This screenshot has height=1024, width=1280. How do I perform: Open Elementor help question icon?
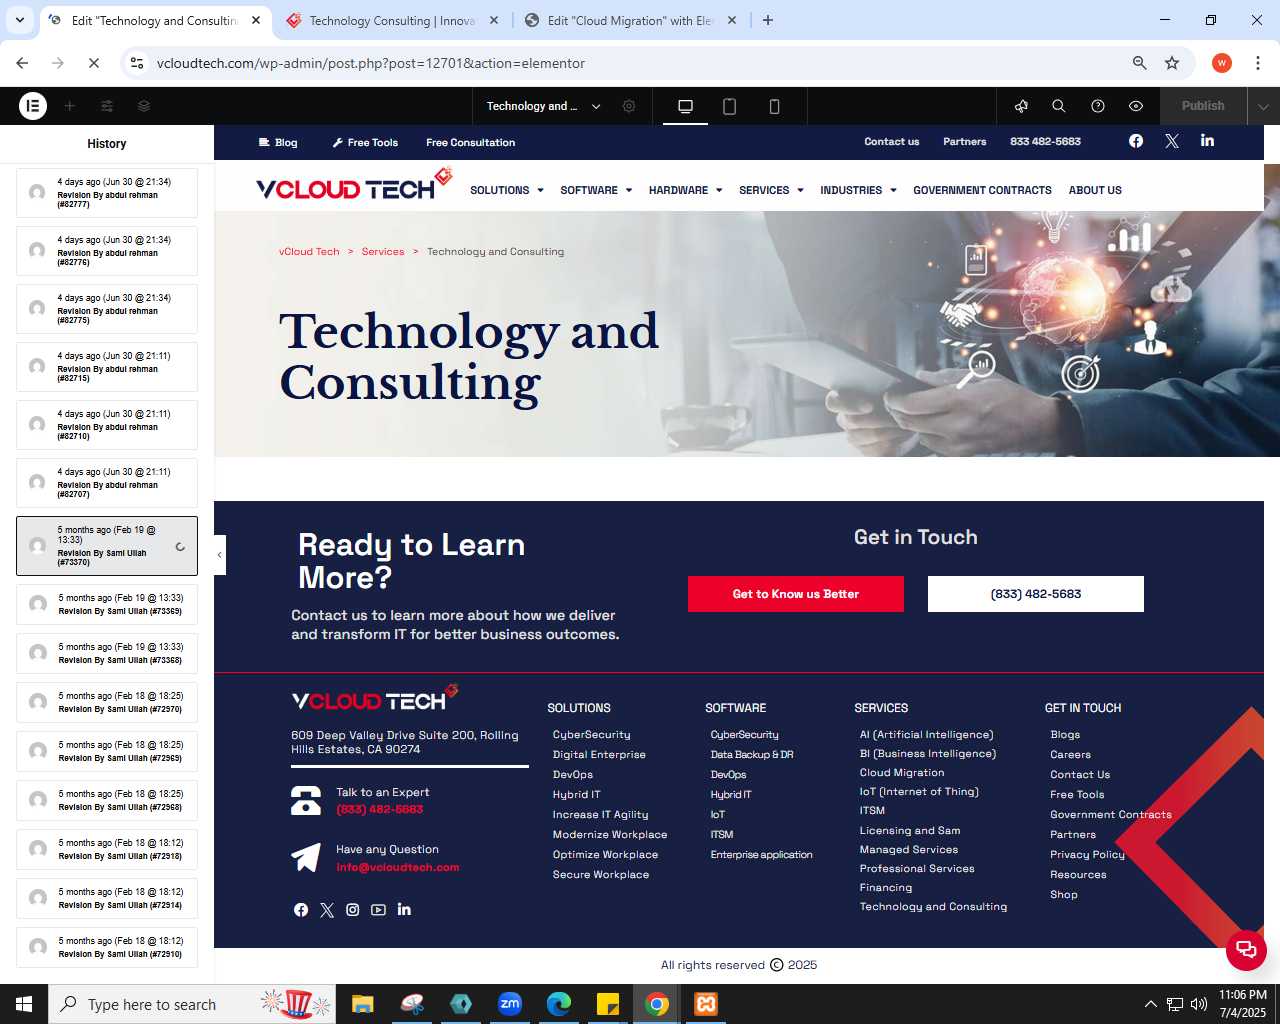pos(1098,106)
